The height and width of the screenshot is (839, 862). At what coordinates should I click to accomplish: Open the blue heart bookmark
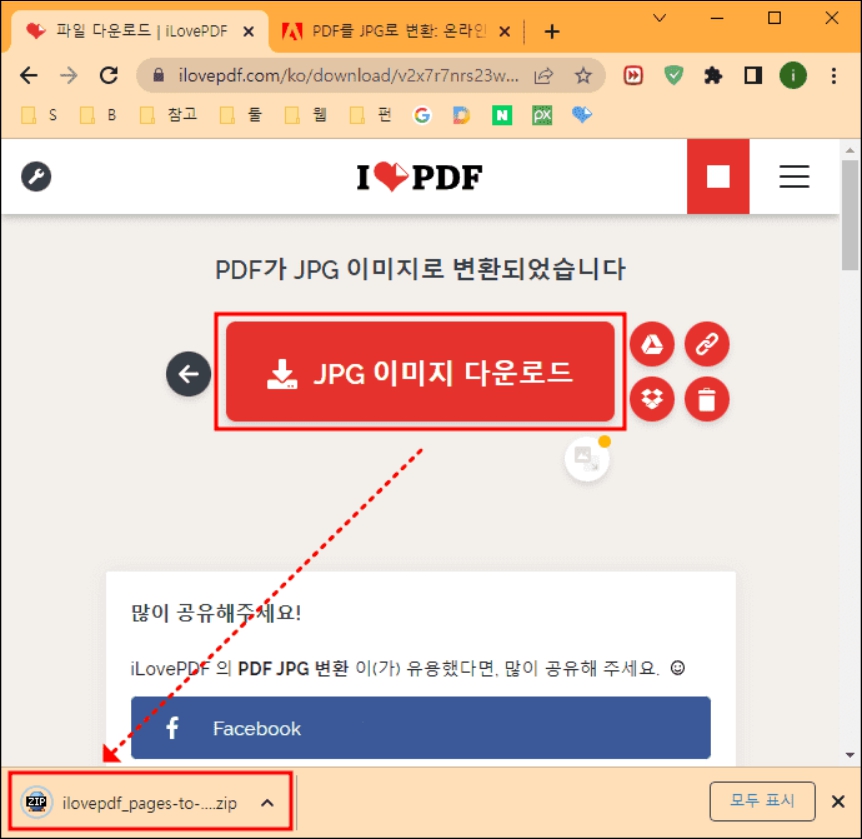582,114
